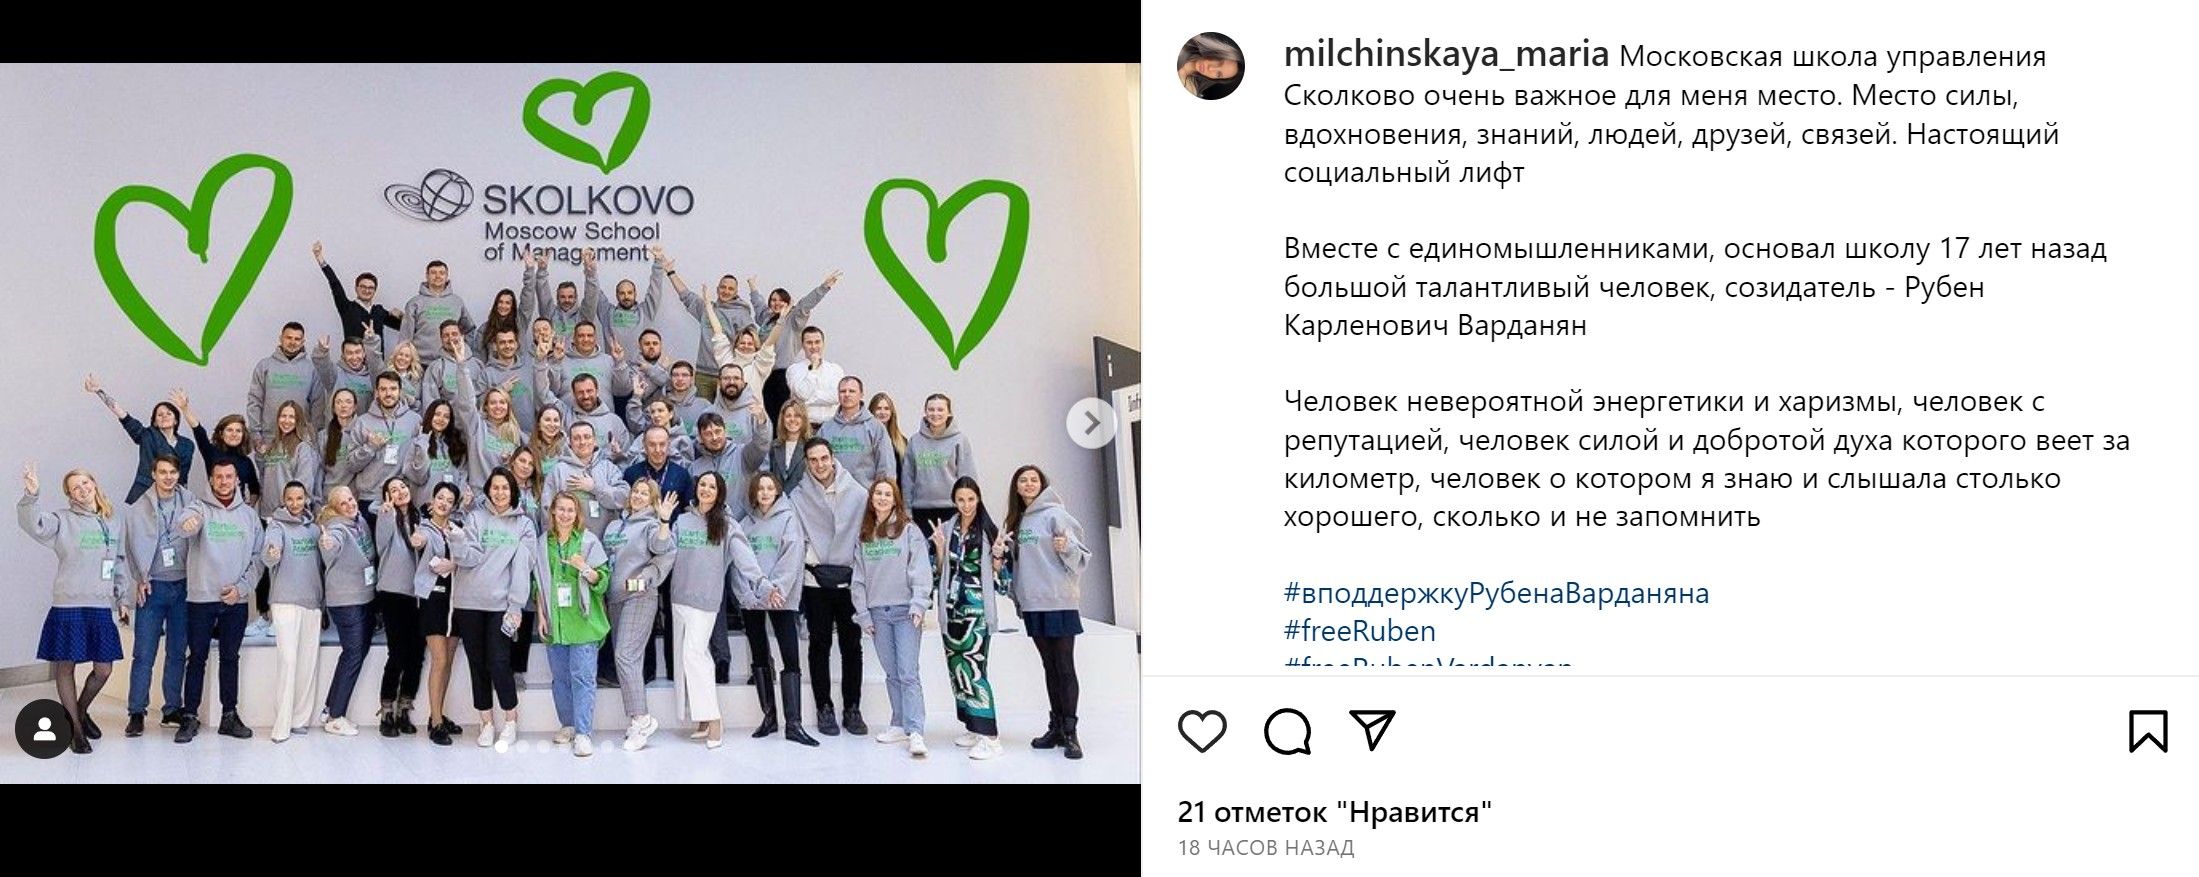2199x877 pixels.
Task: Click the caption paragraph mentioning Рубен Карленович Варданян
Action: pyautogui.click(x=1695, y=287)
